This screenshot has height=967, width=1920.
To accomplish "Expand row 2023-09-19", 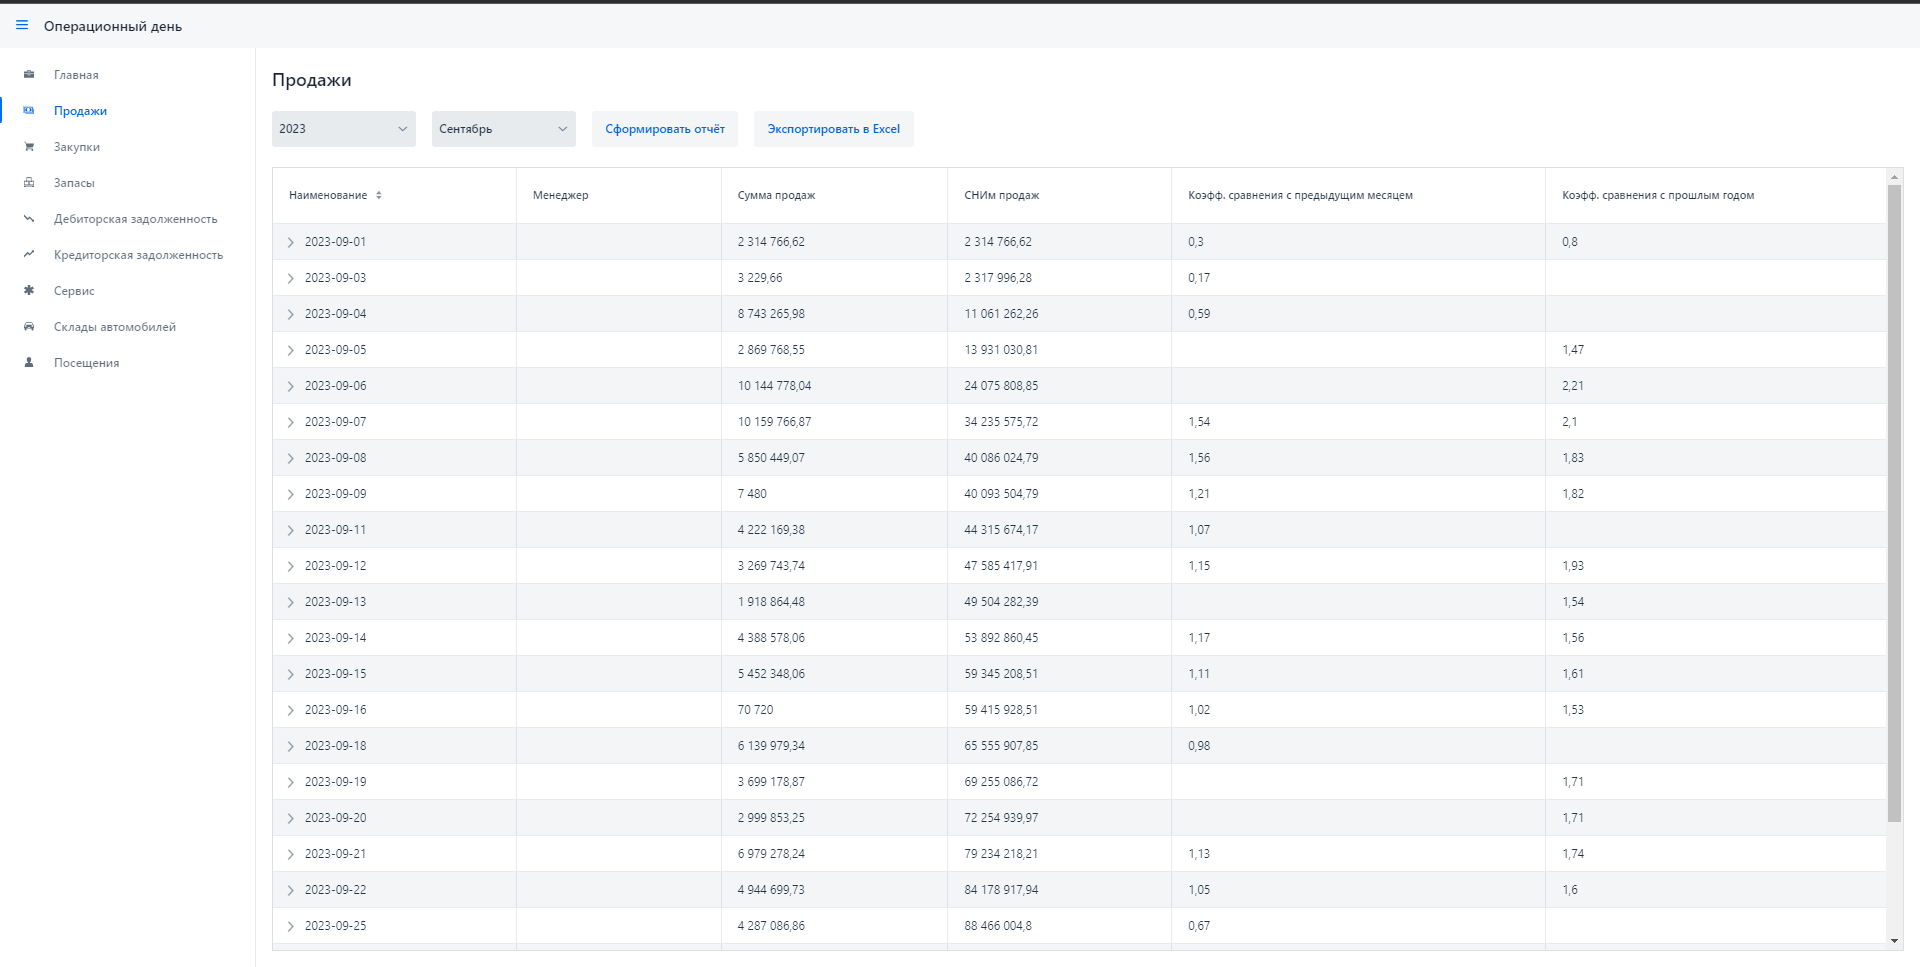I will point(291,782).
